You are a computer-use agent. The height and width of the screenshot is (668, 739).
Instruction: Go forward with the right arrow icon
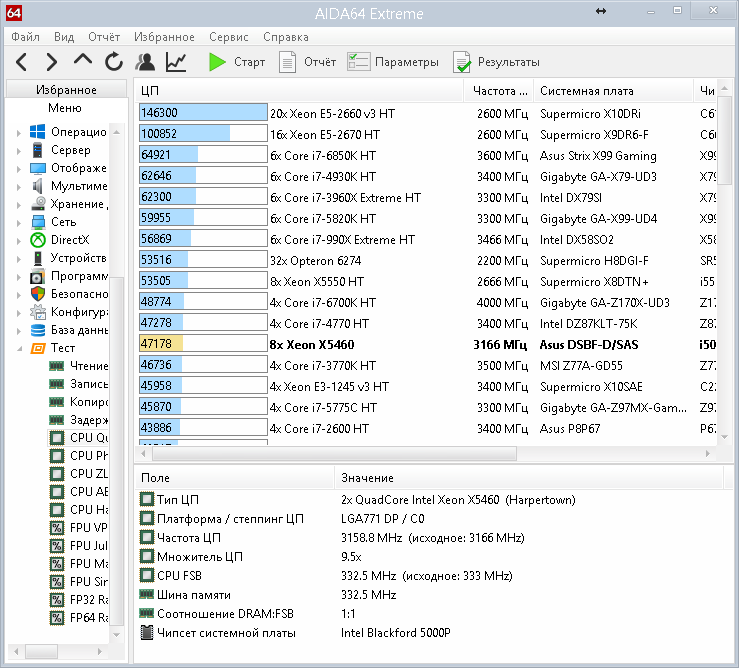click(x=51, y=62)
